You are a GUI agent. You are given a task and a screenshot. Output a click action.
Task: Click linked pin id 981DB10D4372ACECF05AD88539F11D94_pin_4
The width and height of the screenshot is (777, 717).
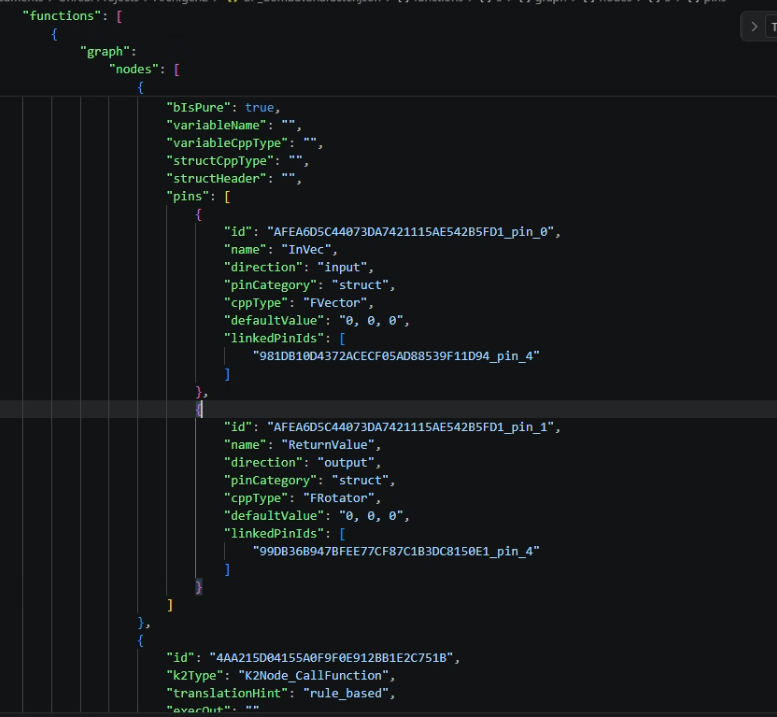tap(396, 356)
